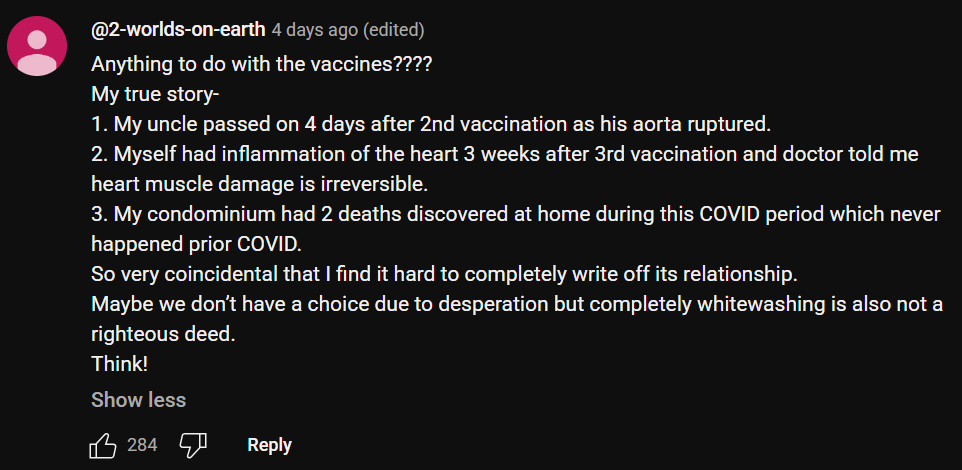Viewport: 962px width, 470px height.
Task: Click the "My true story-" line
Action: point(155,94)
